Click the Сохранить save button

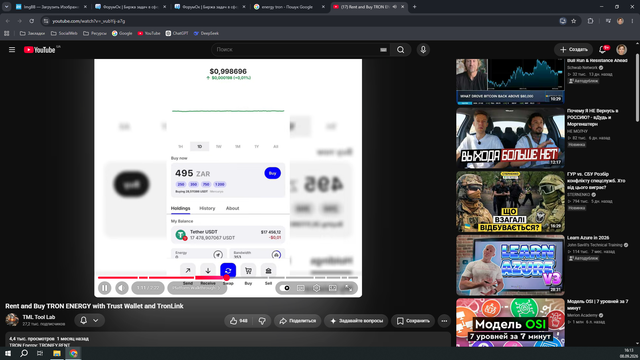tap(413, 321)
